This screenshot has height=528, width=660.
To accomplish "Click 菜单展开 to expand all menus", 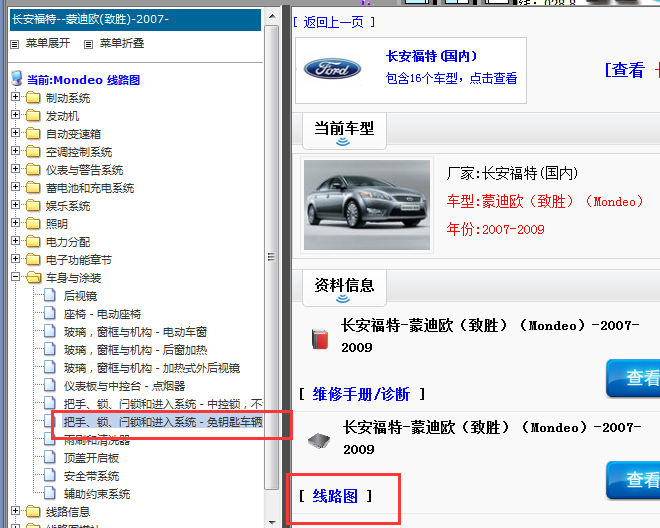I will click(48, 43).
